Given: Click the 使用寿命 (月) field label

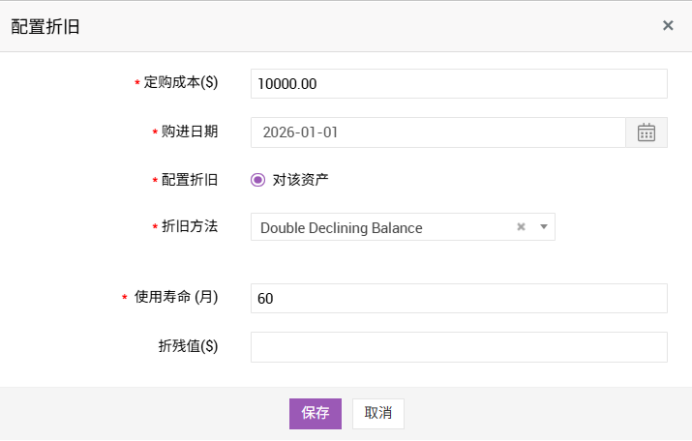Looking at the screenshot, I should coord(176,298).
